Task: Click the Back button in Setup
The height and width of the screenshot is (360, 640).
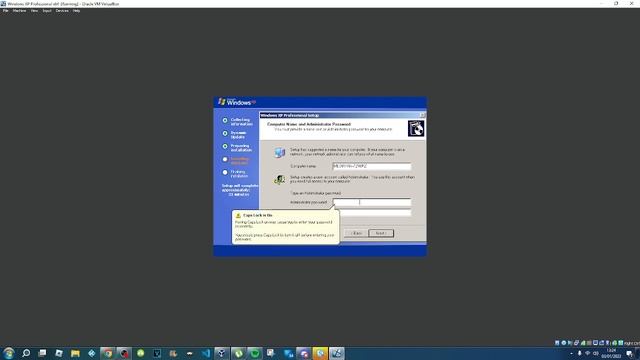Action: 356,233
